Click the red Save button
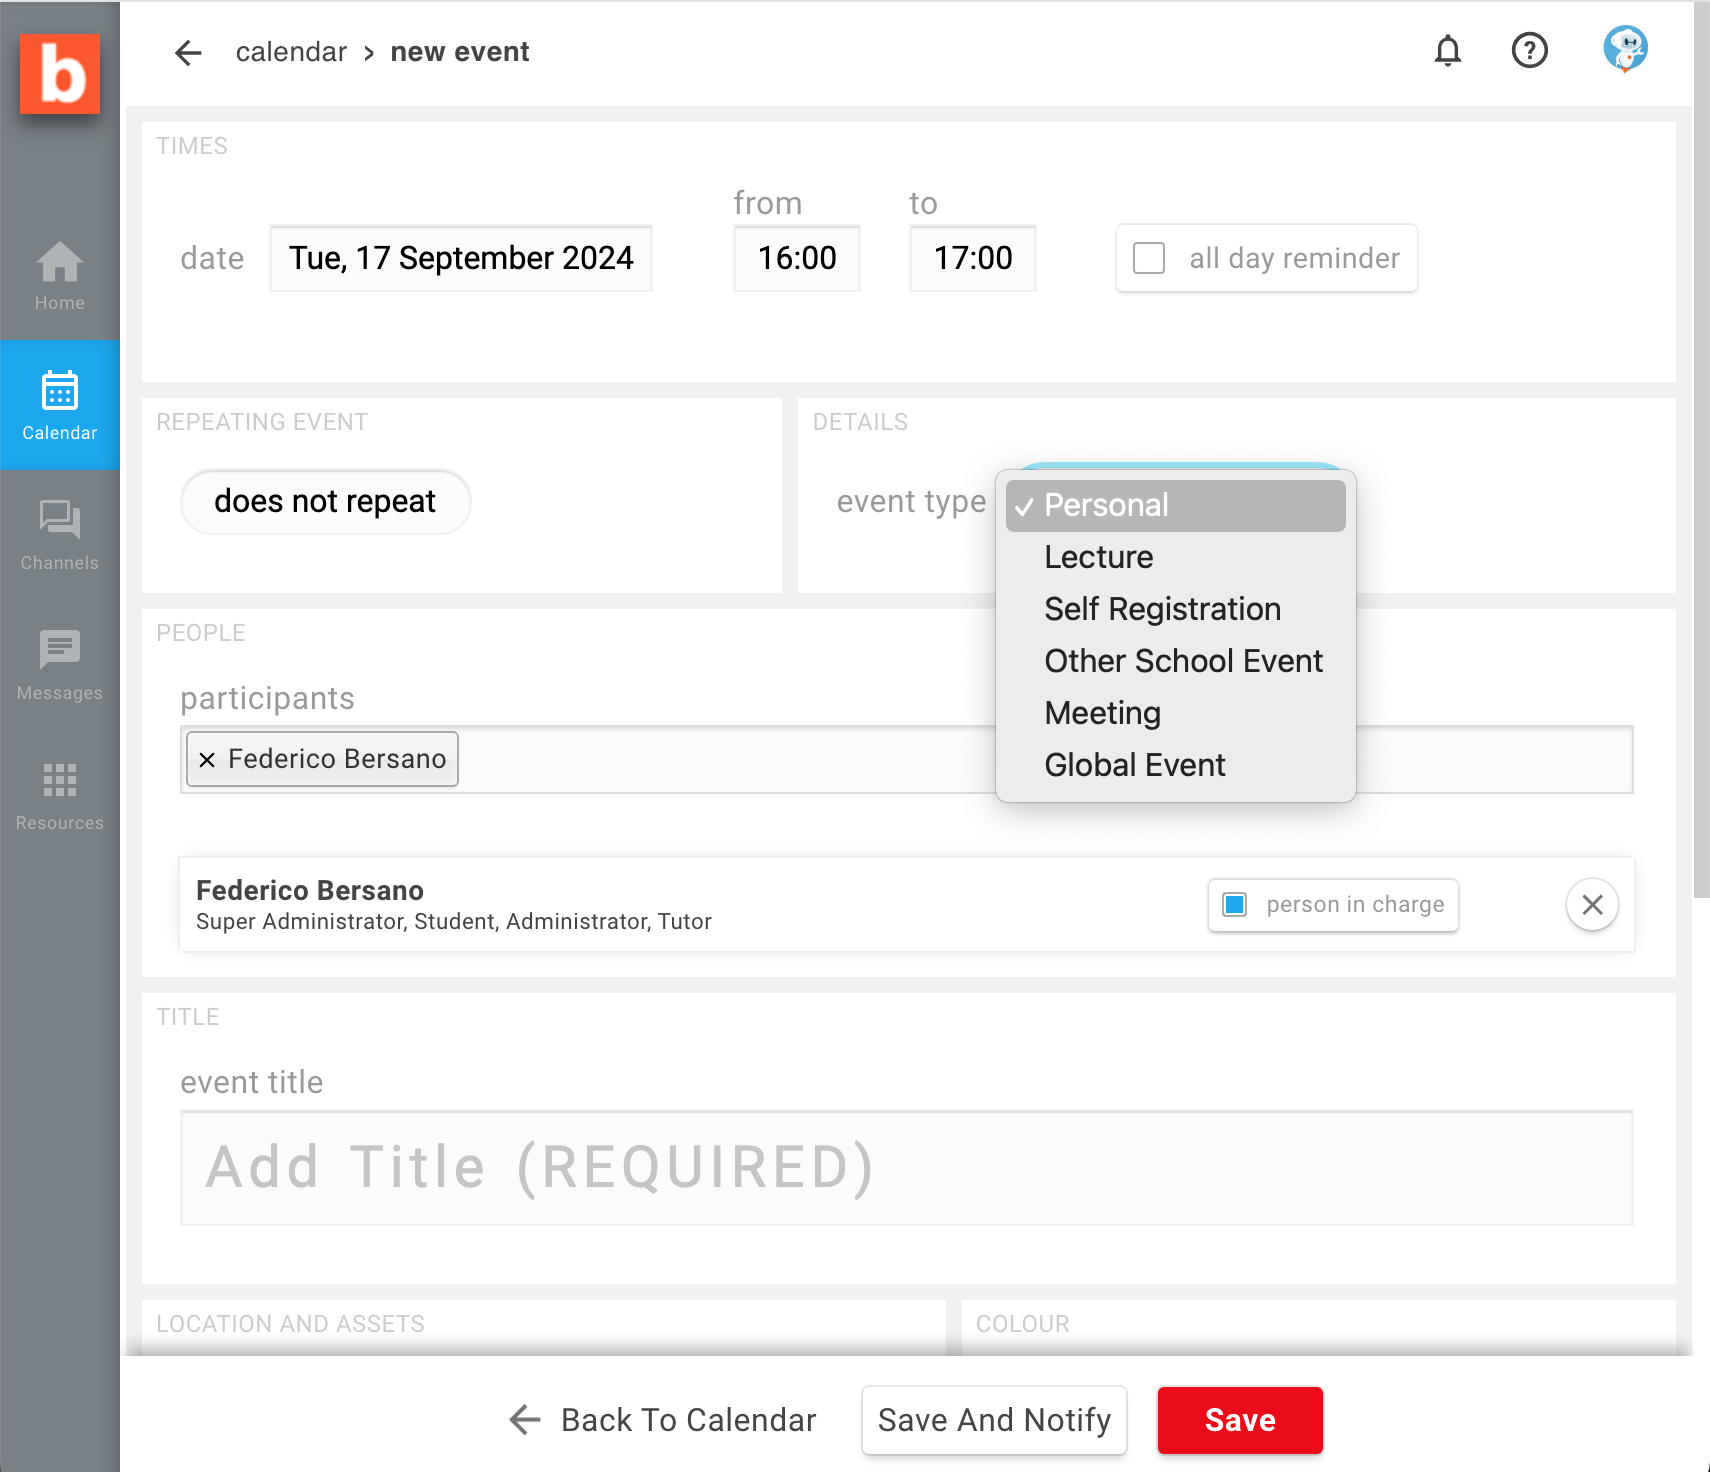 point(1239,1420)
